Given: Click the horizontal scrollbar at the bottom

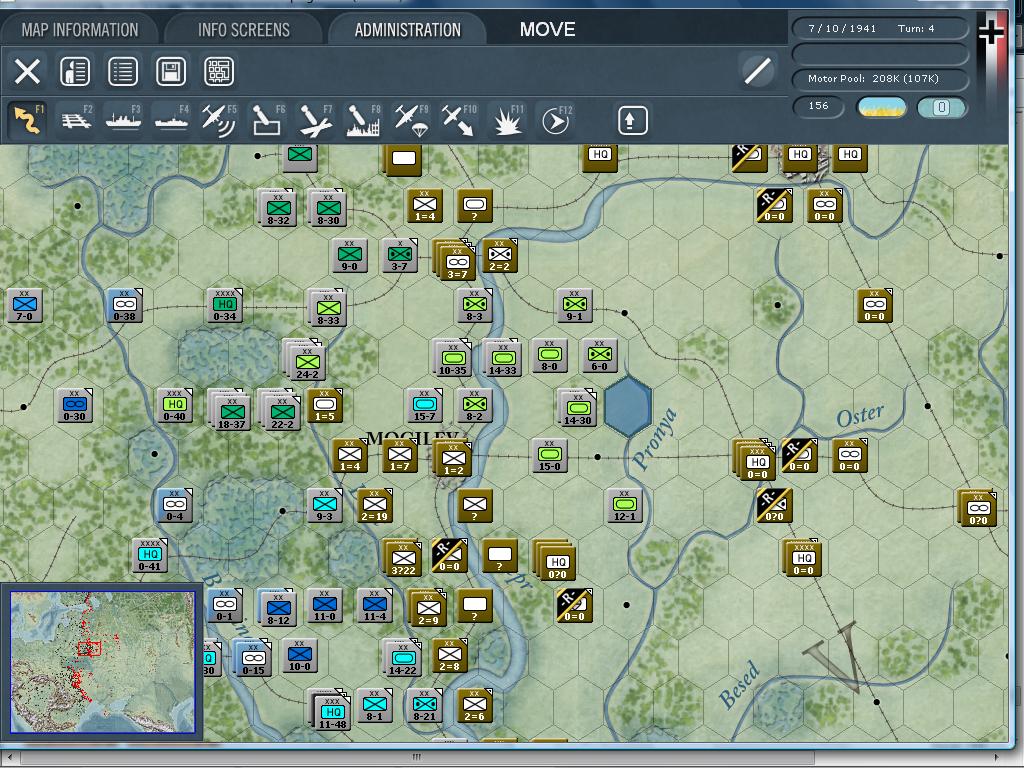Looking at the screenshot, I should 416,758.
